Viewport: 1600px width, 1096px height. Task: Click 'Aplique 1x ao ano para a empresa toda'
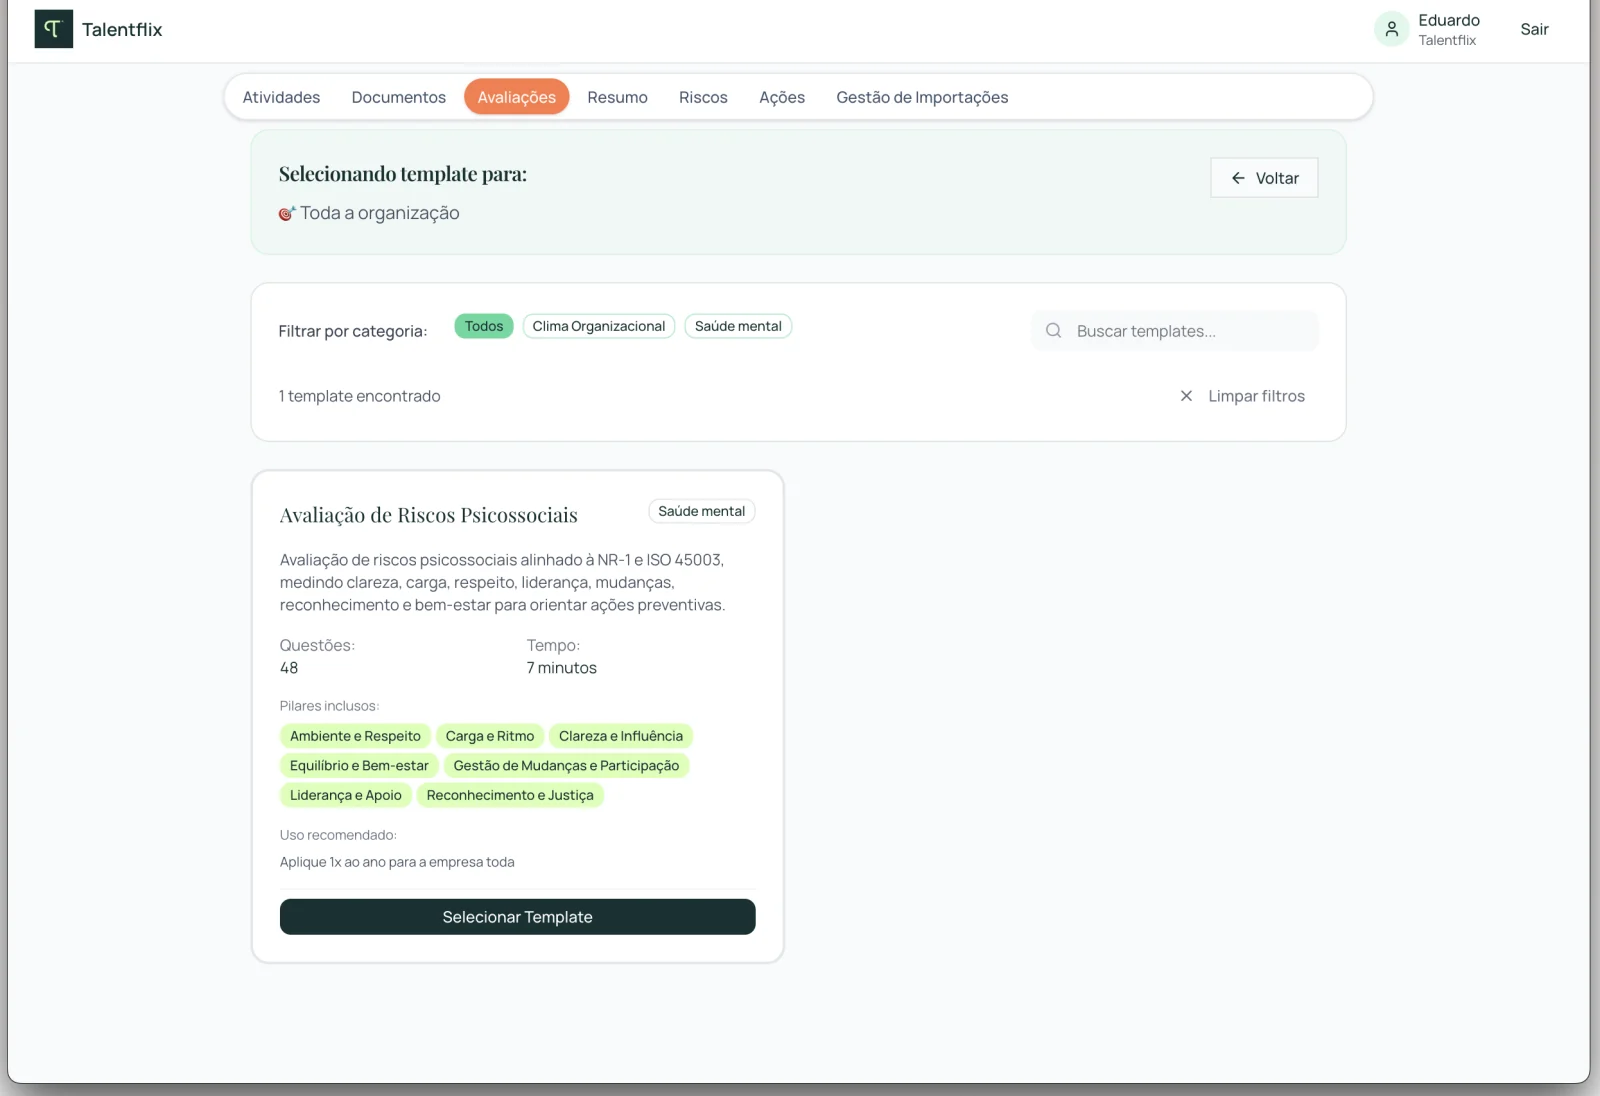(x=397, y=862)
